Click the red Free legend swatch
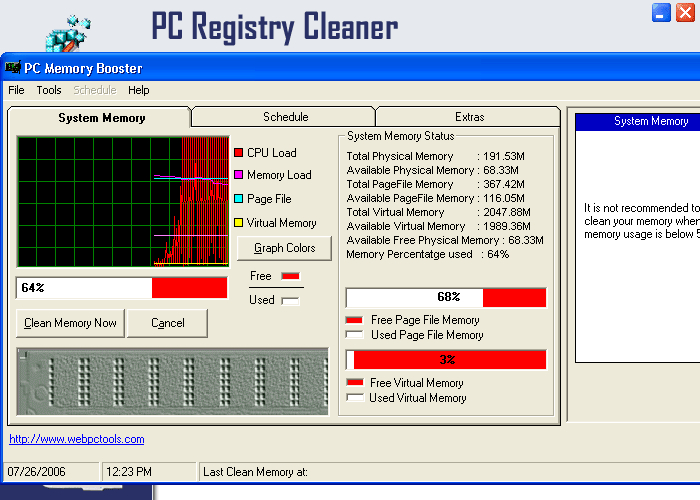Viewport: 700px width, 500px height. pyautogui.click(x=290, y=276)
